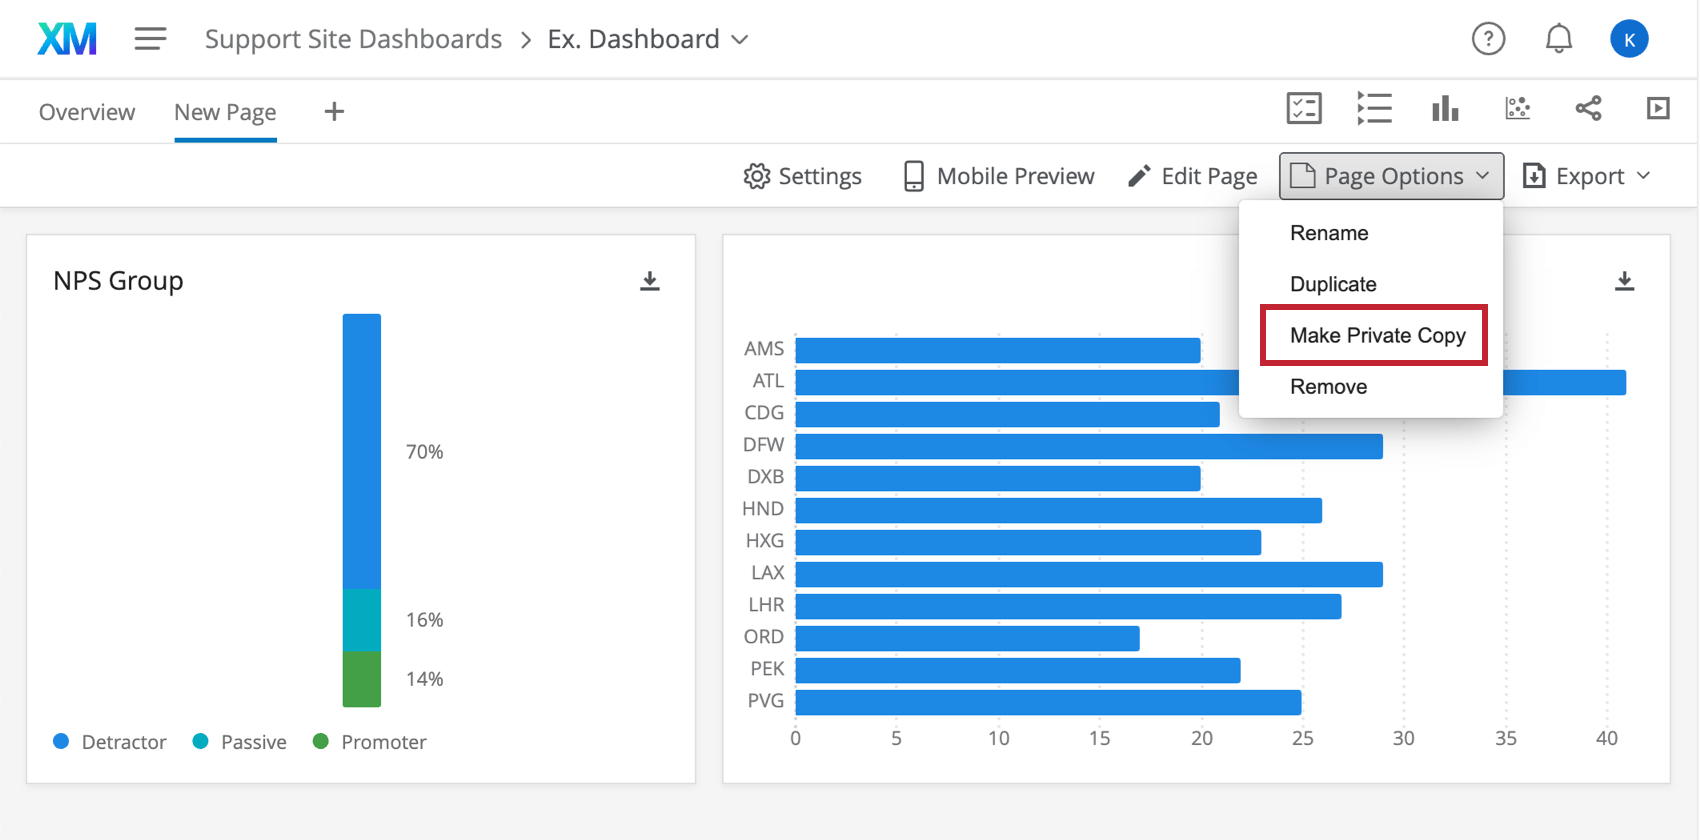Viewport: 1700px width, 840px height.
Task: Click the green Promoter bar segment
Action: click(362, 680)
